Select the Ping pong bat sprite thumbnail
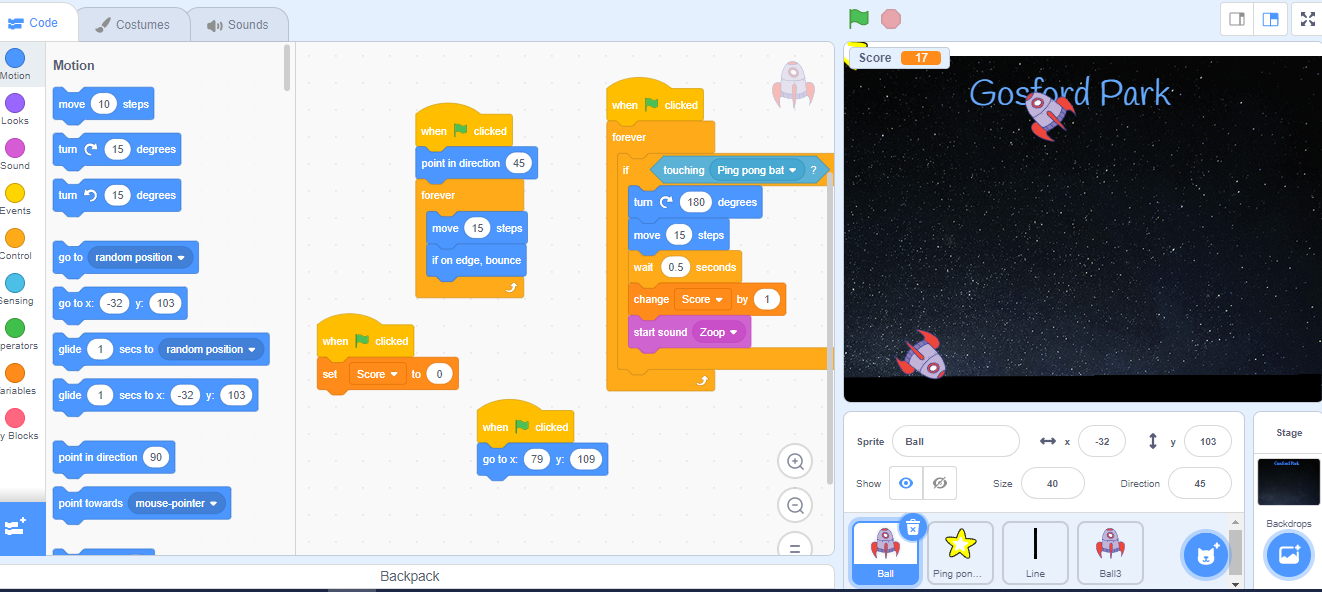 [960, 553]
